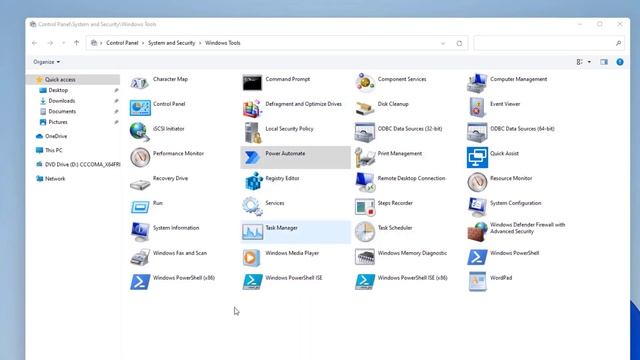This screenshot has width=640, height=360.
Task: Change view layout icon
Action: pos(580,62)
